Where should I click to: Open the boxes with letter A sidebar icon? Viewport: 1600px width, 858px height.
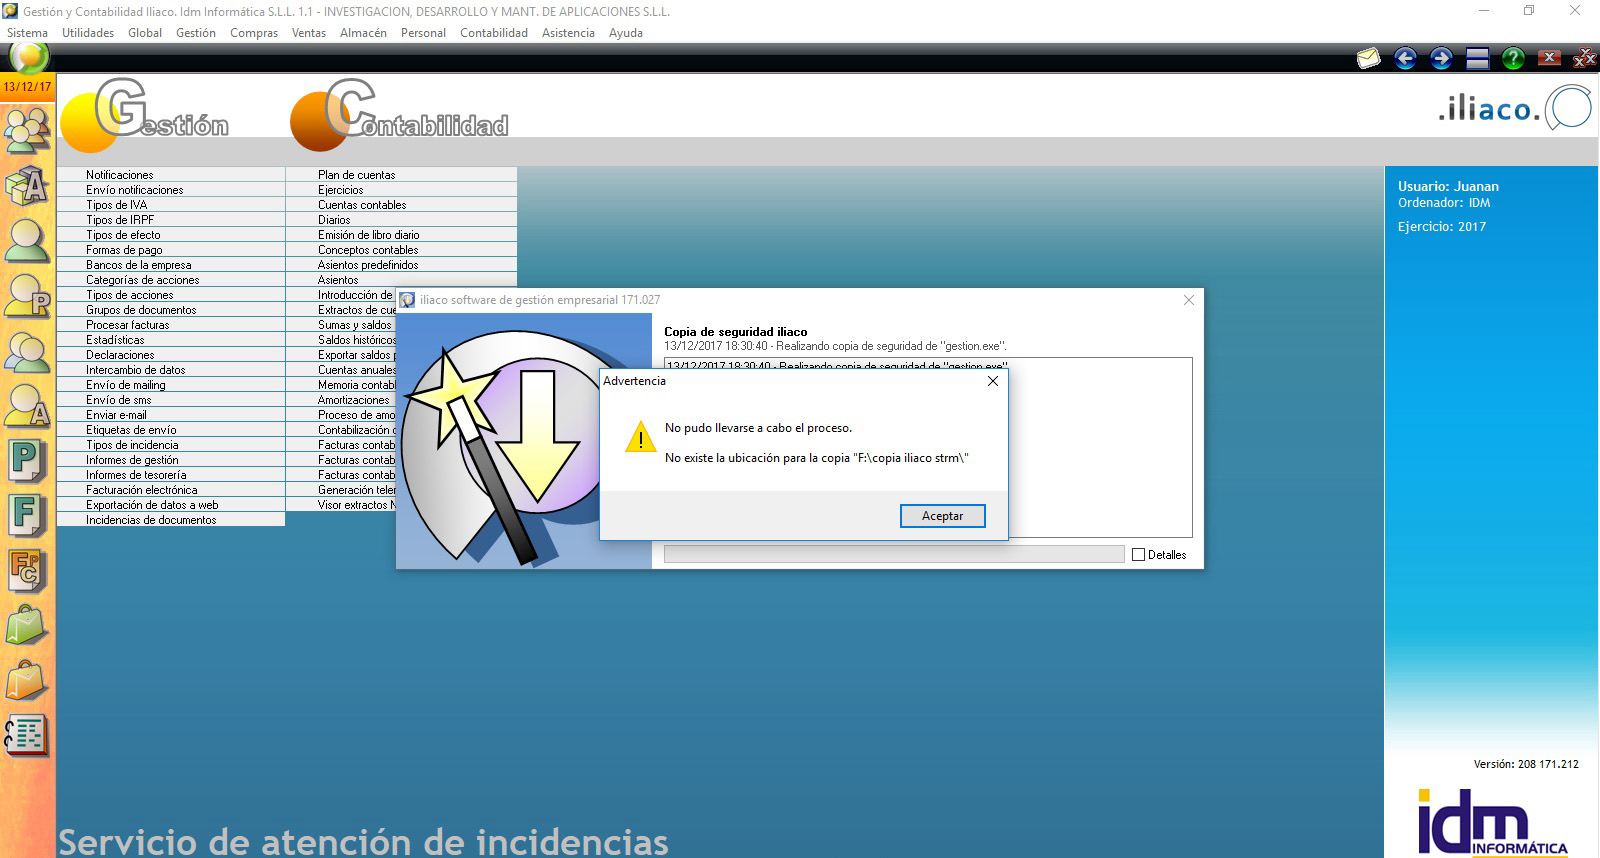point(27,186)
